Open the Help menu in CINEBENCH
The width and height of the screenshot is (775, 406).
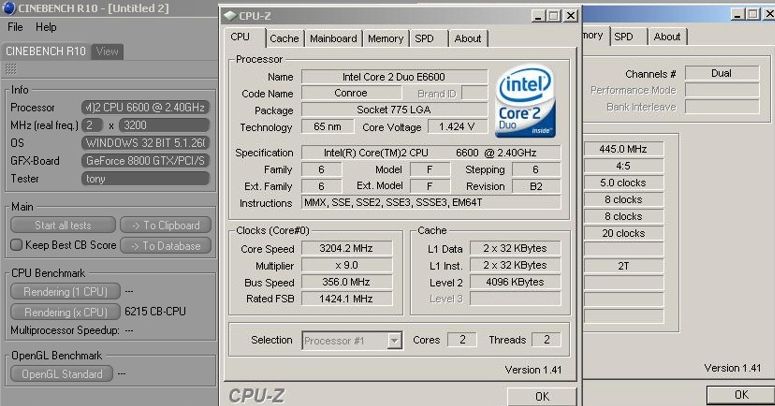click(x=46, y=27)
